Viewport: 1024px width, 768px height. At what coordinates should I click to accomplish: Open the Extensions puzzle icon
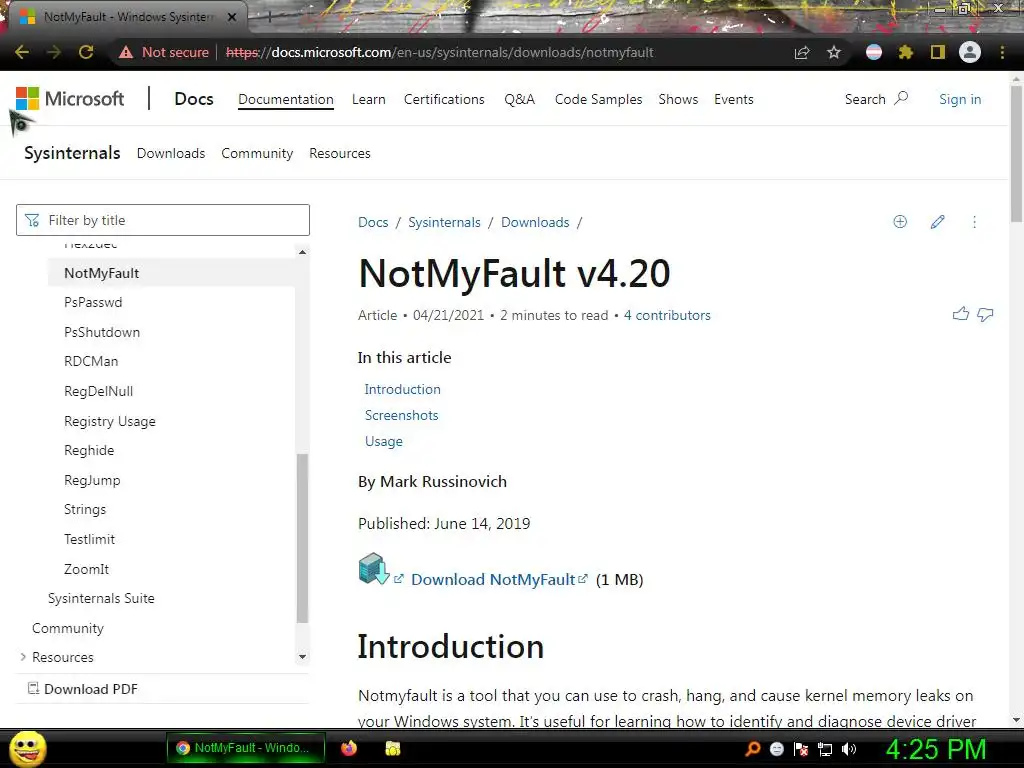pyautogui.click(x=906, y=52)
